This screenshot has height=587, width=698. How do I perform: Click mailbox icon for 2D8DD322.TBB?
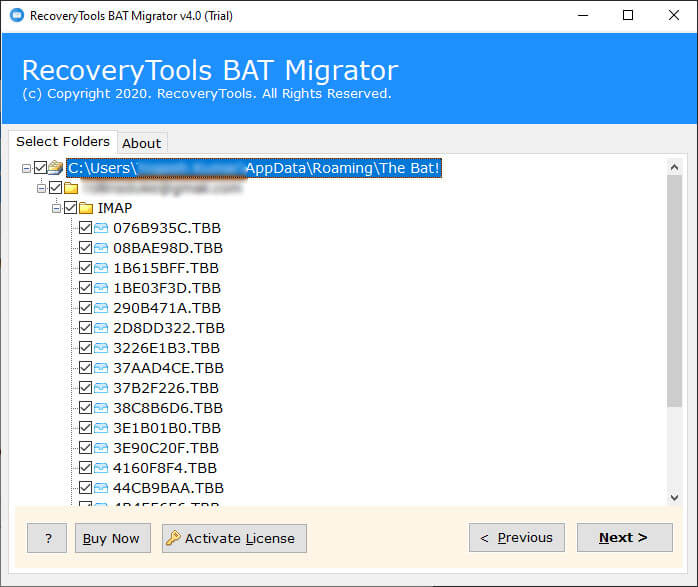pyautogui.click(x=101, y=328)
